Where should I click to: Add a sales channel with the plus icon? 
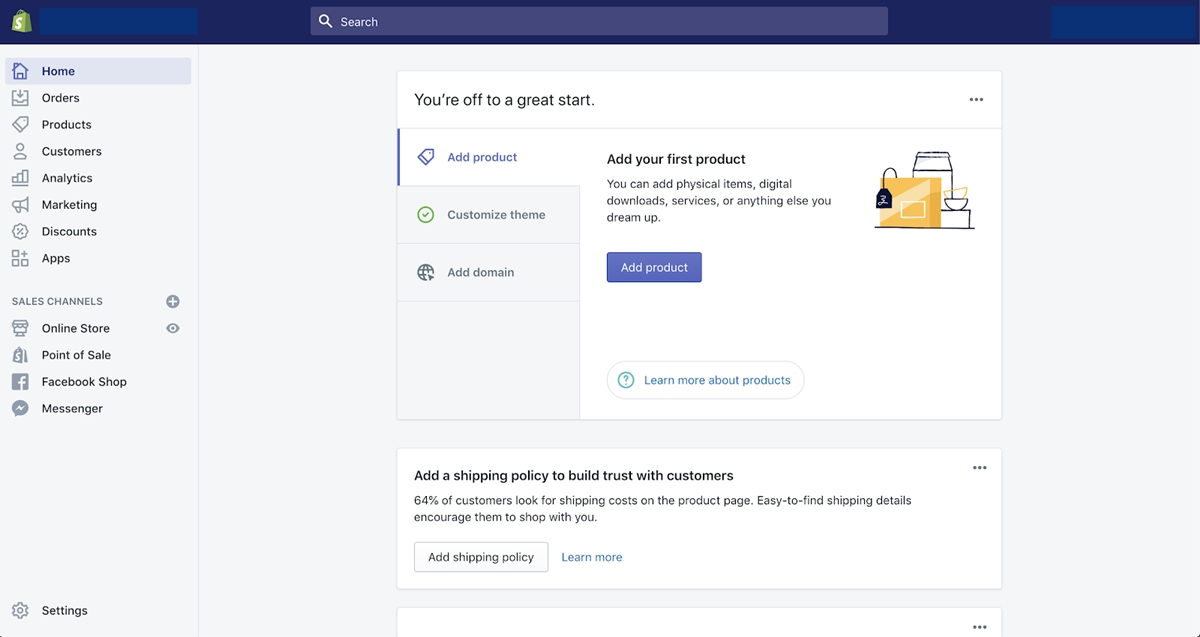pyautogui.click(x=172, y=301)
